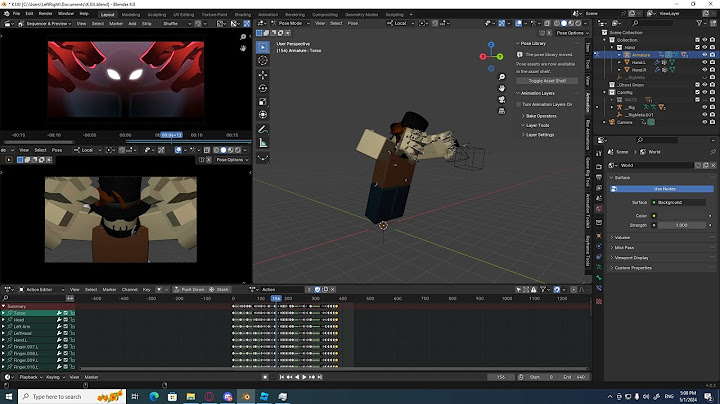
Task: Expand the Layer Settings section
Action: coord(538,135)
